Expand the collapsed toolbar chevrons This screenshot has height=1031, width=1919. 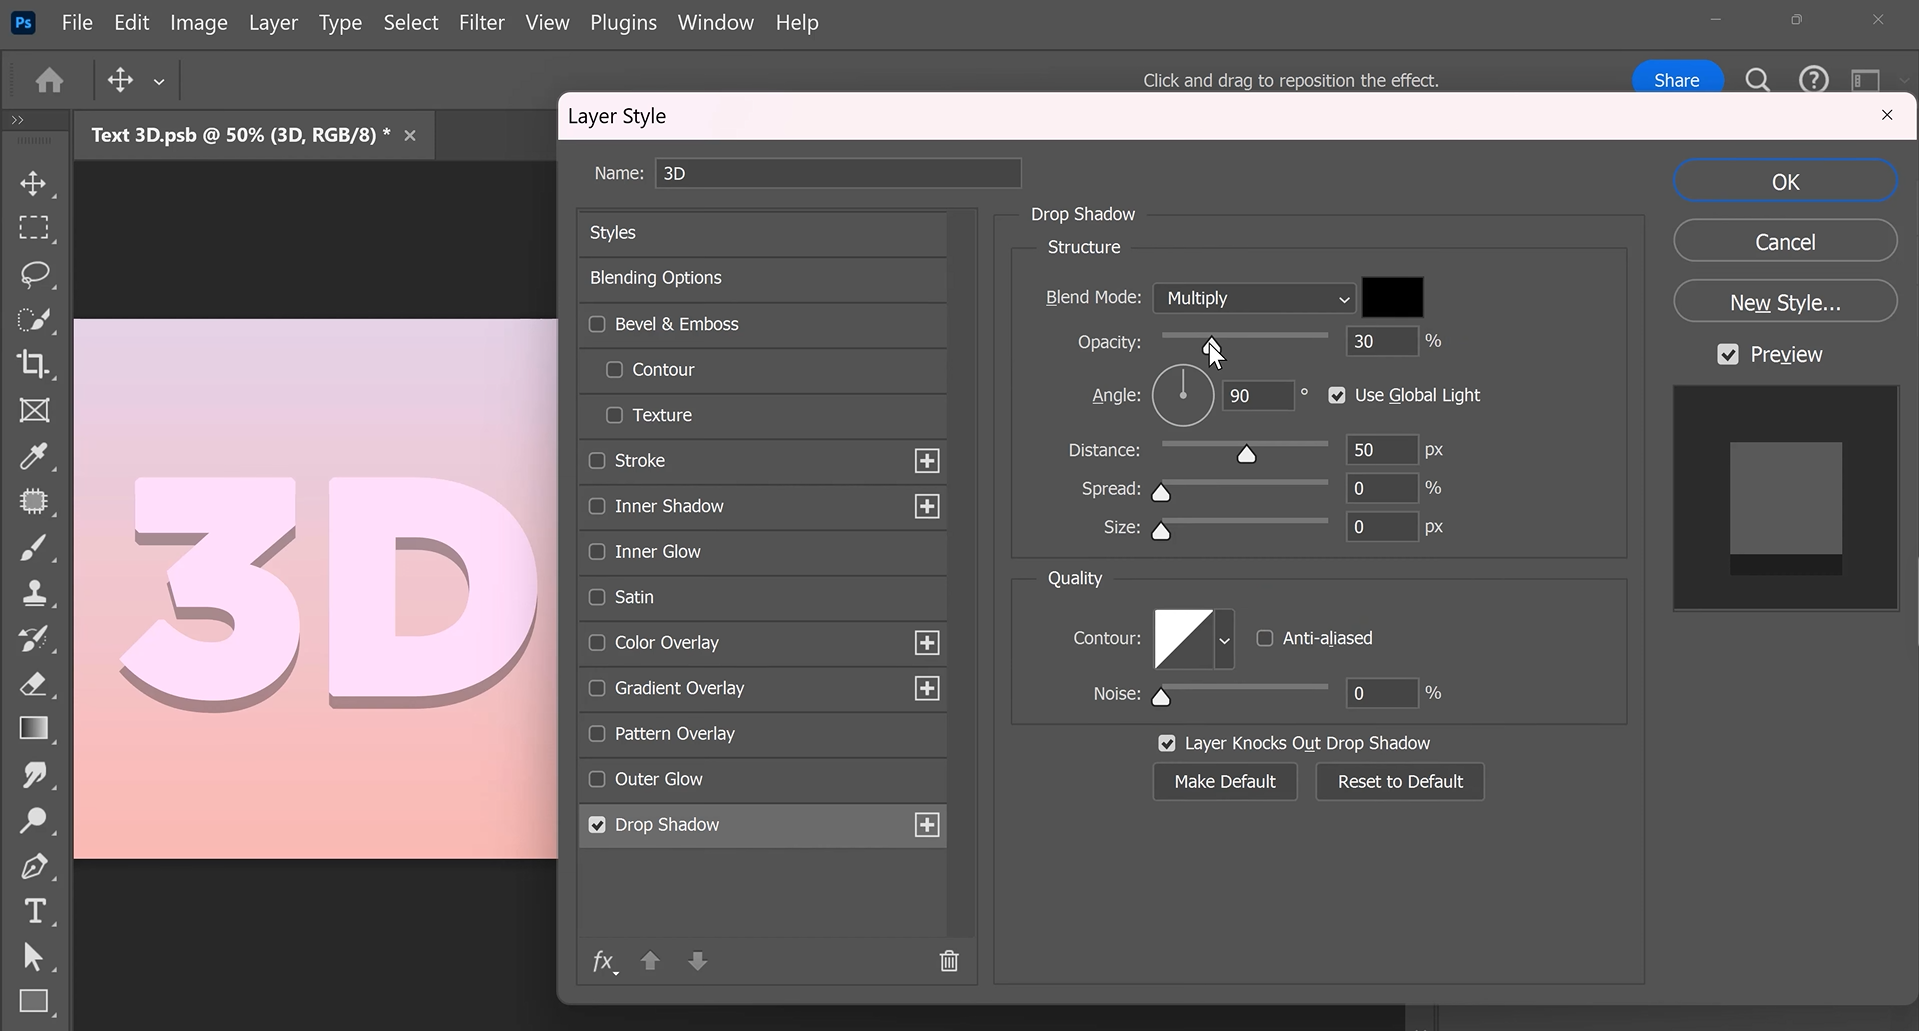[17, 120]
